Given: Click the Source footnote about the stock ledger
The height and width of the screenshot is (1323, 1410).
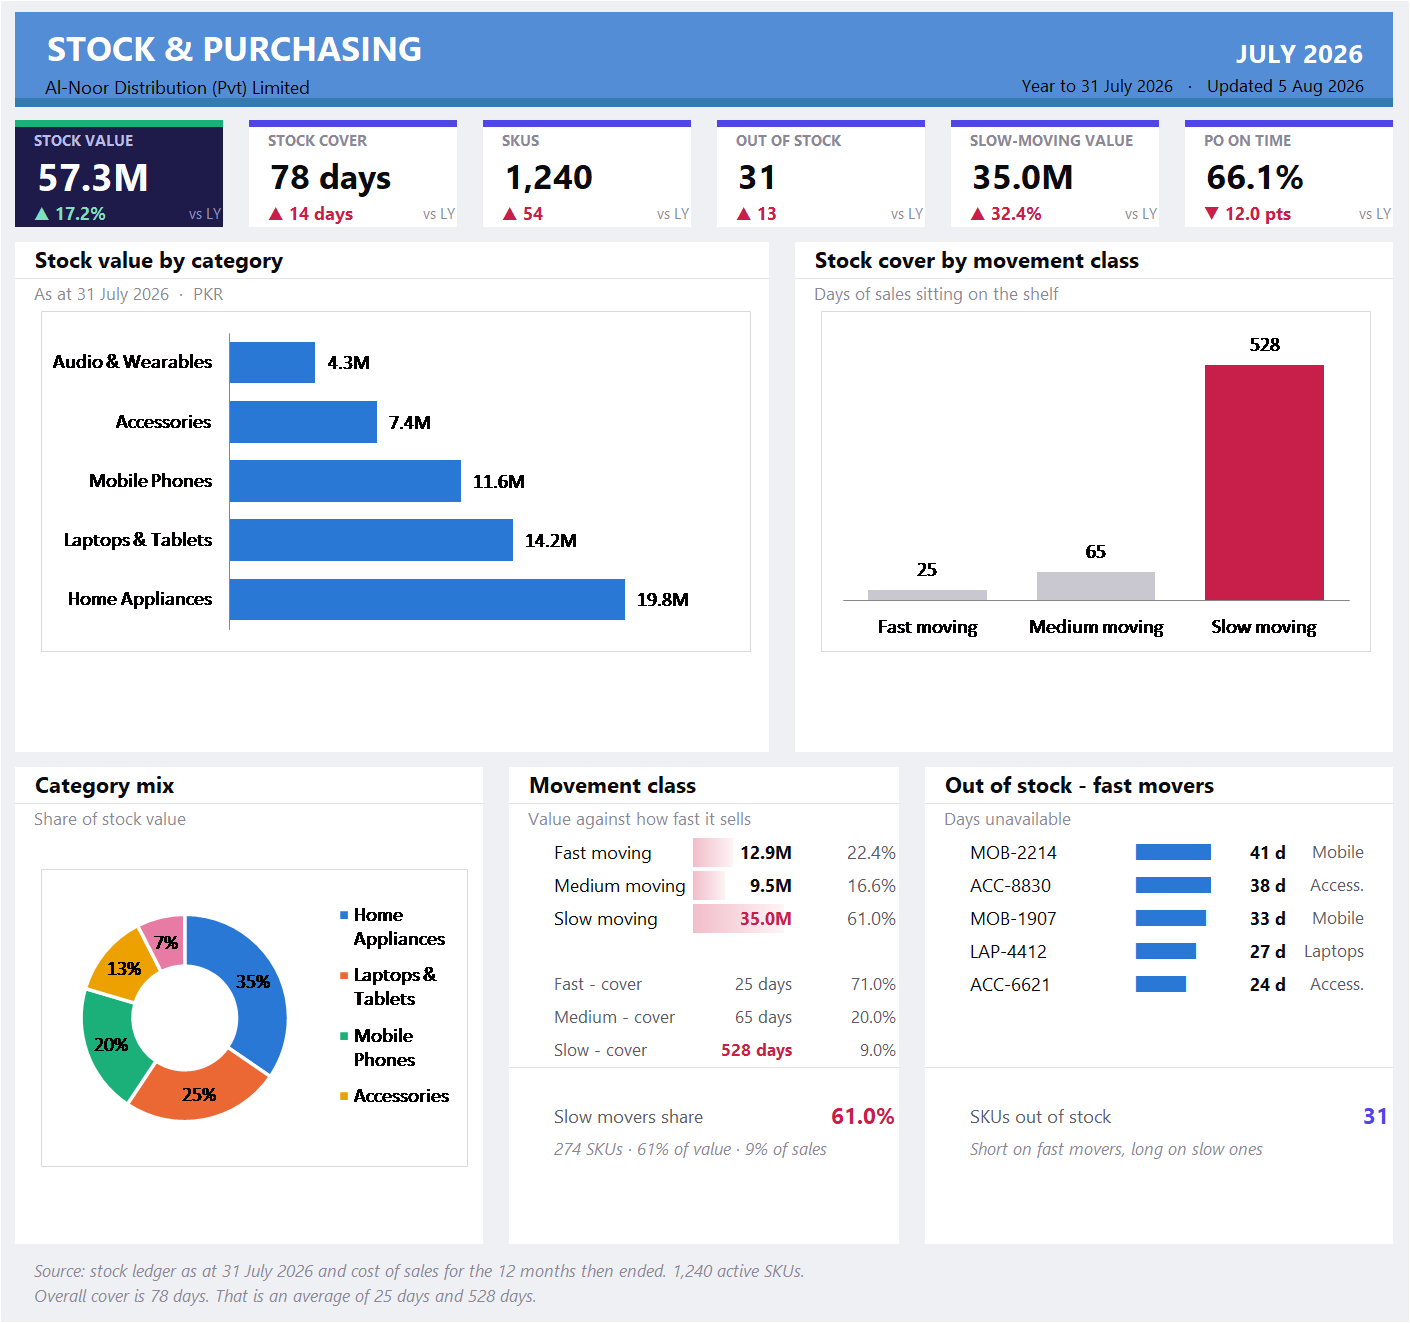Looking at the screenshot, I should point(419,1271).
